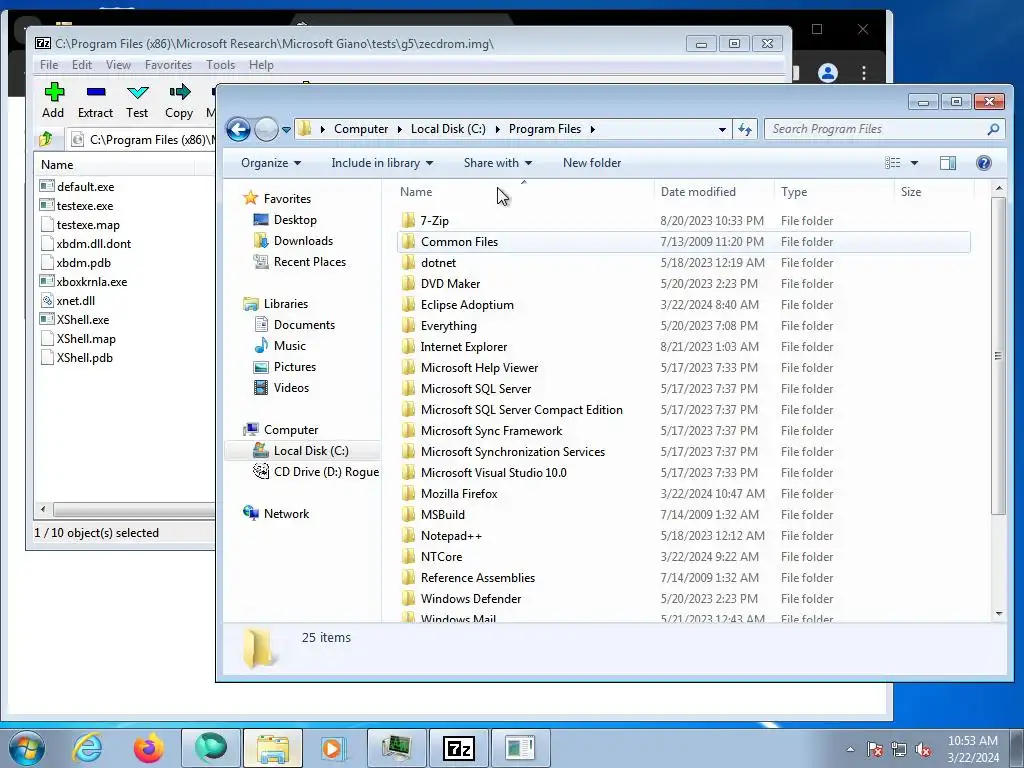Click the muted volume tray icon
Image resolution: width=1024 pixels, height=768 pixels.
(923, 750)
